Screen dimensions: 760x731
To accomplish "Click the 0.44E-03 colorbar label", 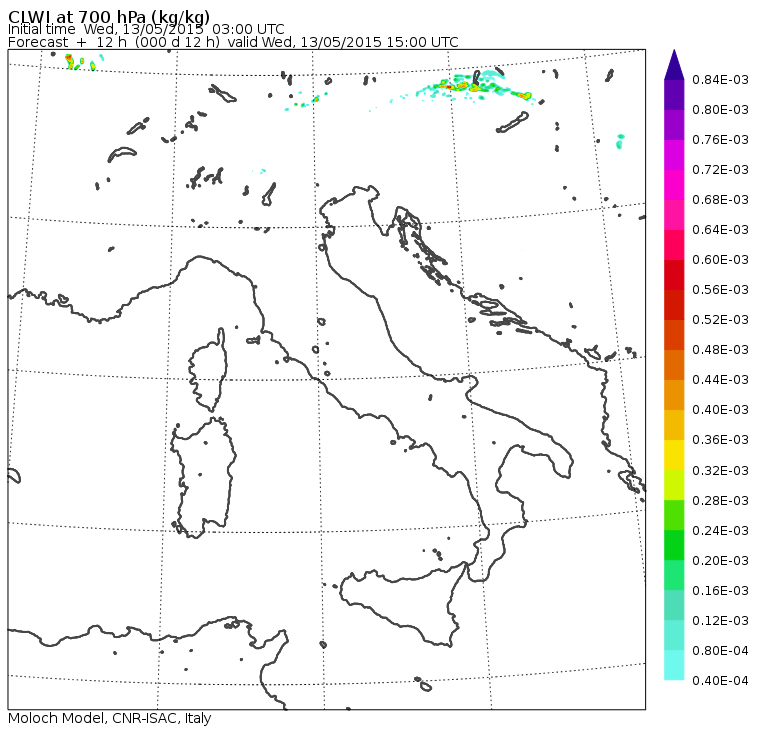I will (720, 380).
